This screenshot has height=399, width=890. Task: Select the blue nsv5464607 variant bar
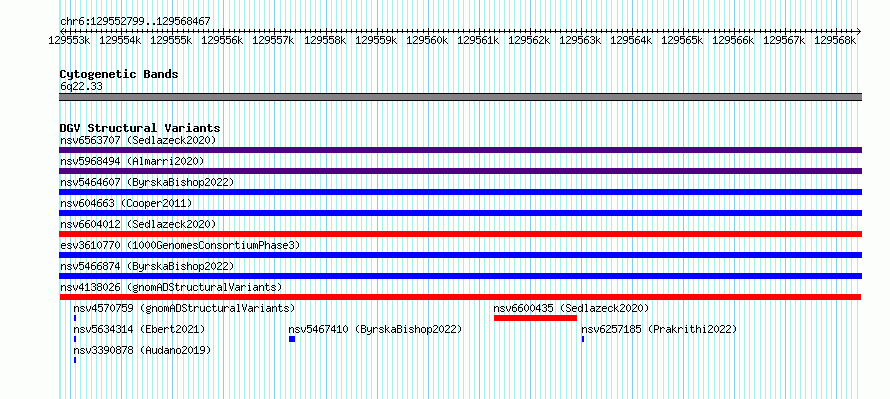point(460,192)
